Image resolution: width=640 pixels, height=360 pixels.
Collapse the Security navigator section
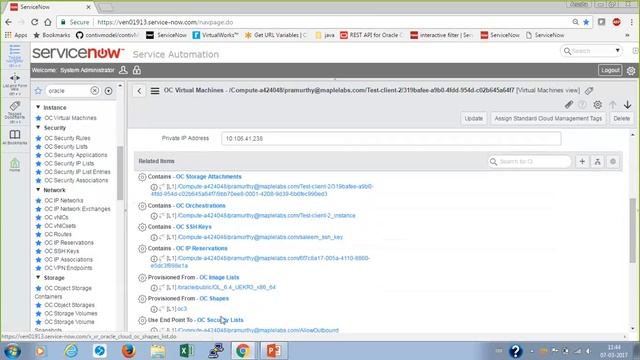pyautogui.click(x=38, y=128)
